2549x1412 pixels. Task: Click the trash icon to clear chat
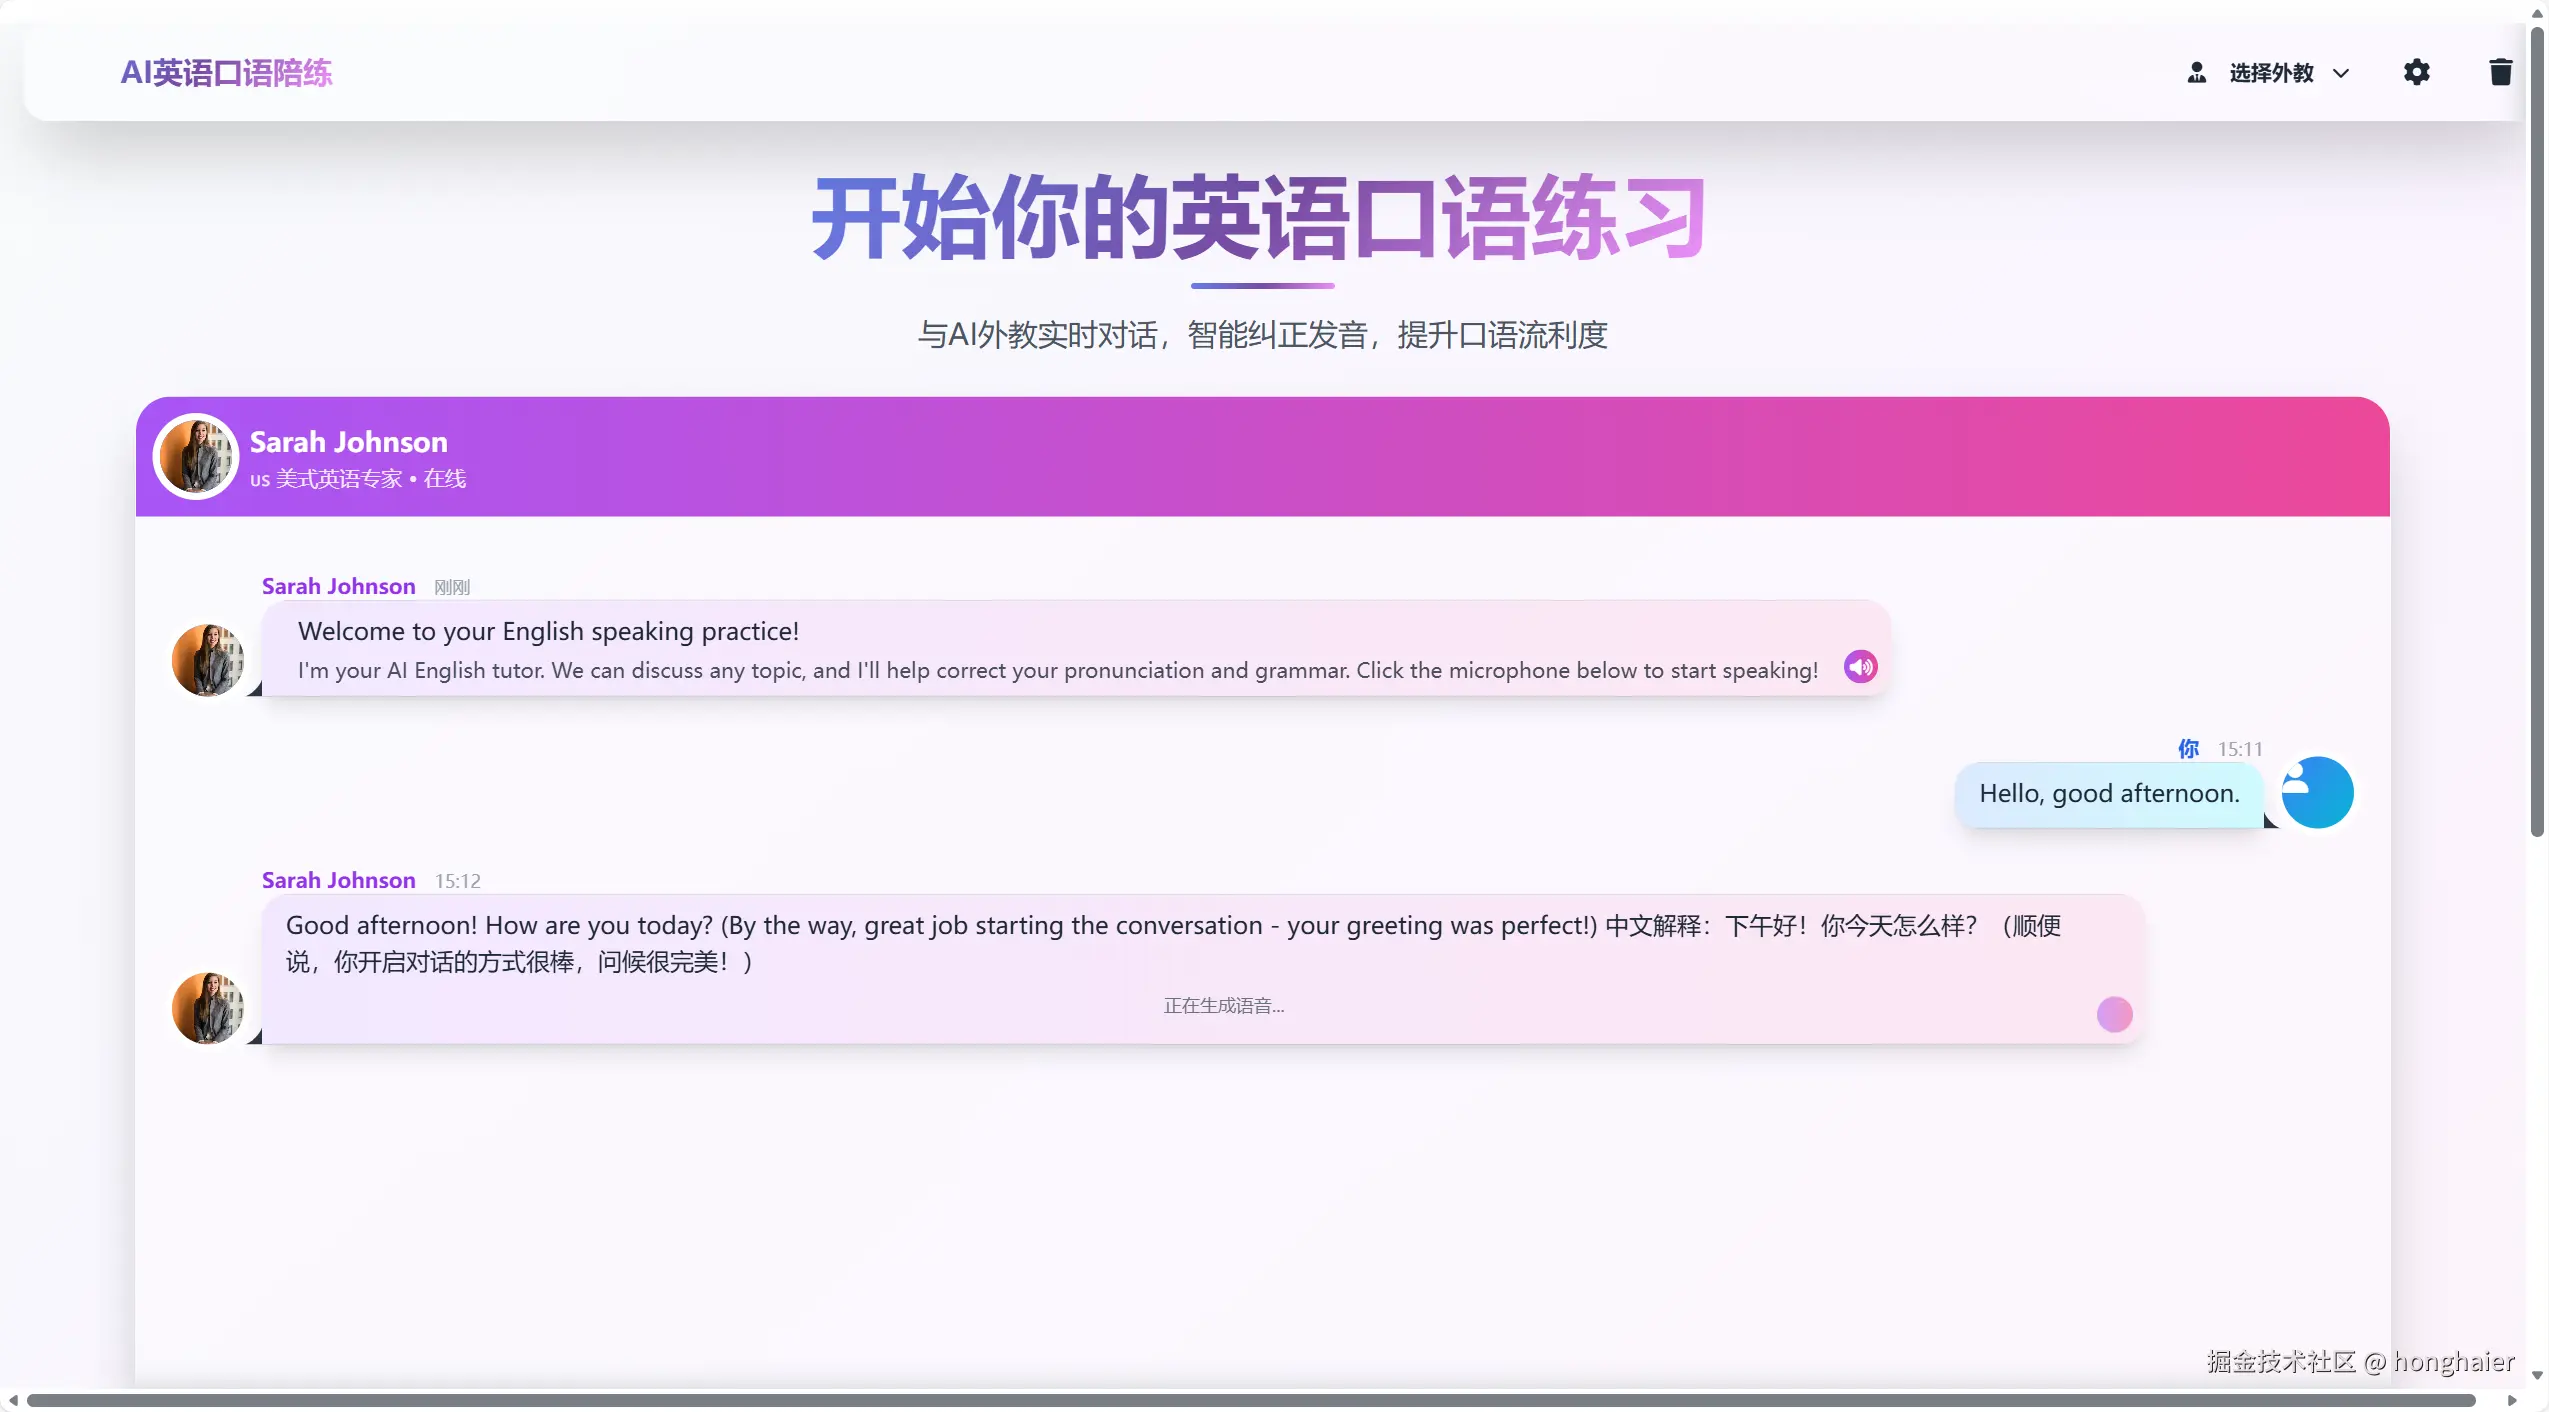point(2500,72)
